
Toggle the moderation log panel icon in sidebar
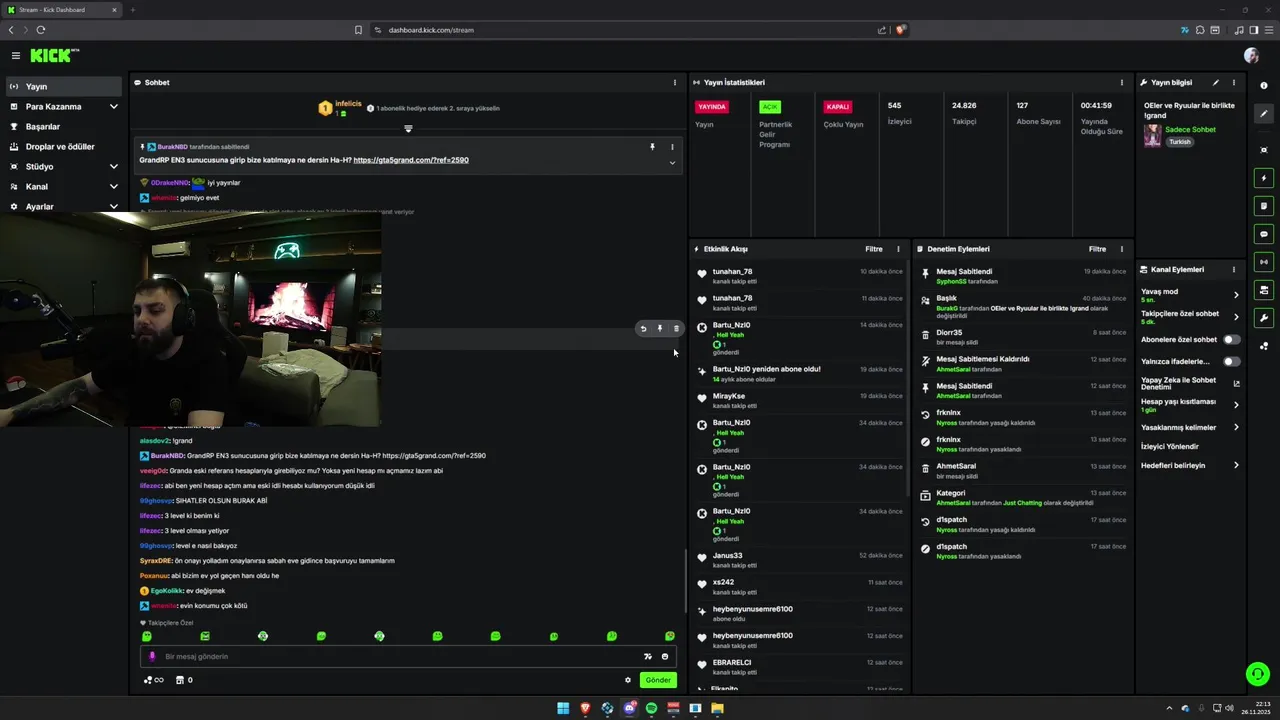1264,206
